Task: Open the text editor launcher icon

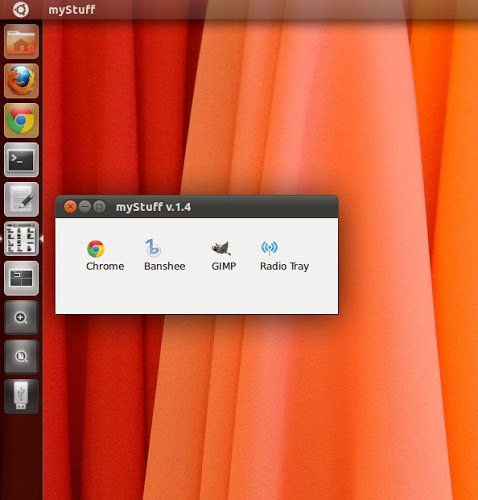Action: tap(21, 199)
